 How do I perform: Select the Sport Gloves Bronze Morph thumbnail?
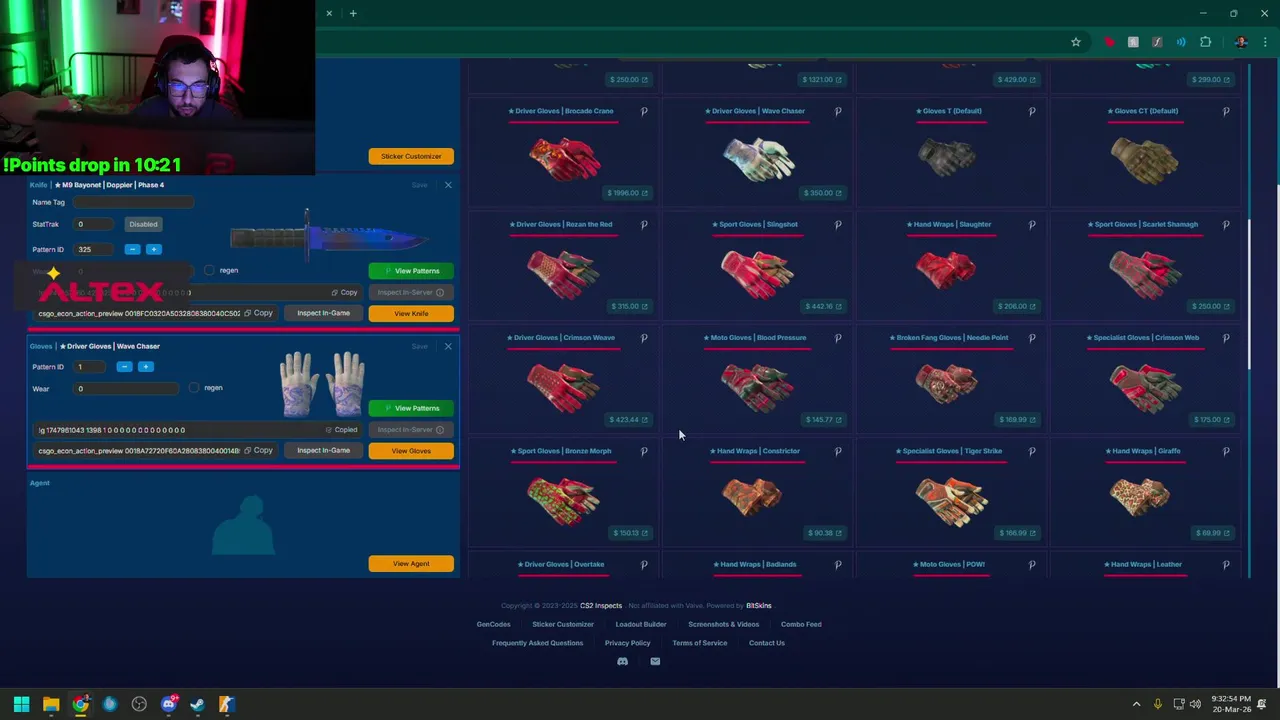pyautogui.click(x=563, y=498)
